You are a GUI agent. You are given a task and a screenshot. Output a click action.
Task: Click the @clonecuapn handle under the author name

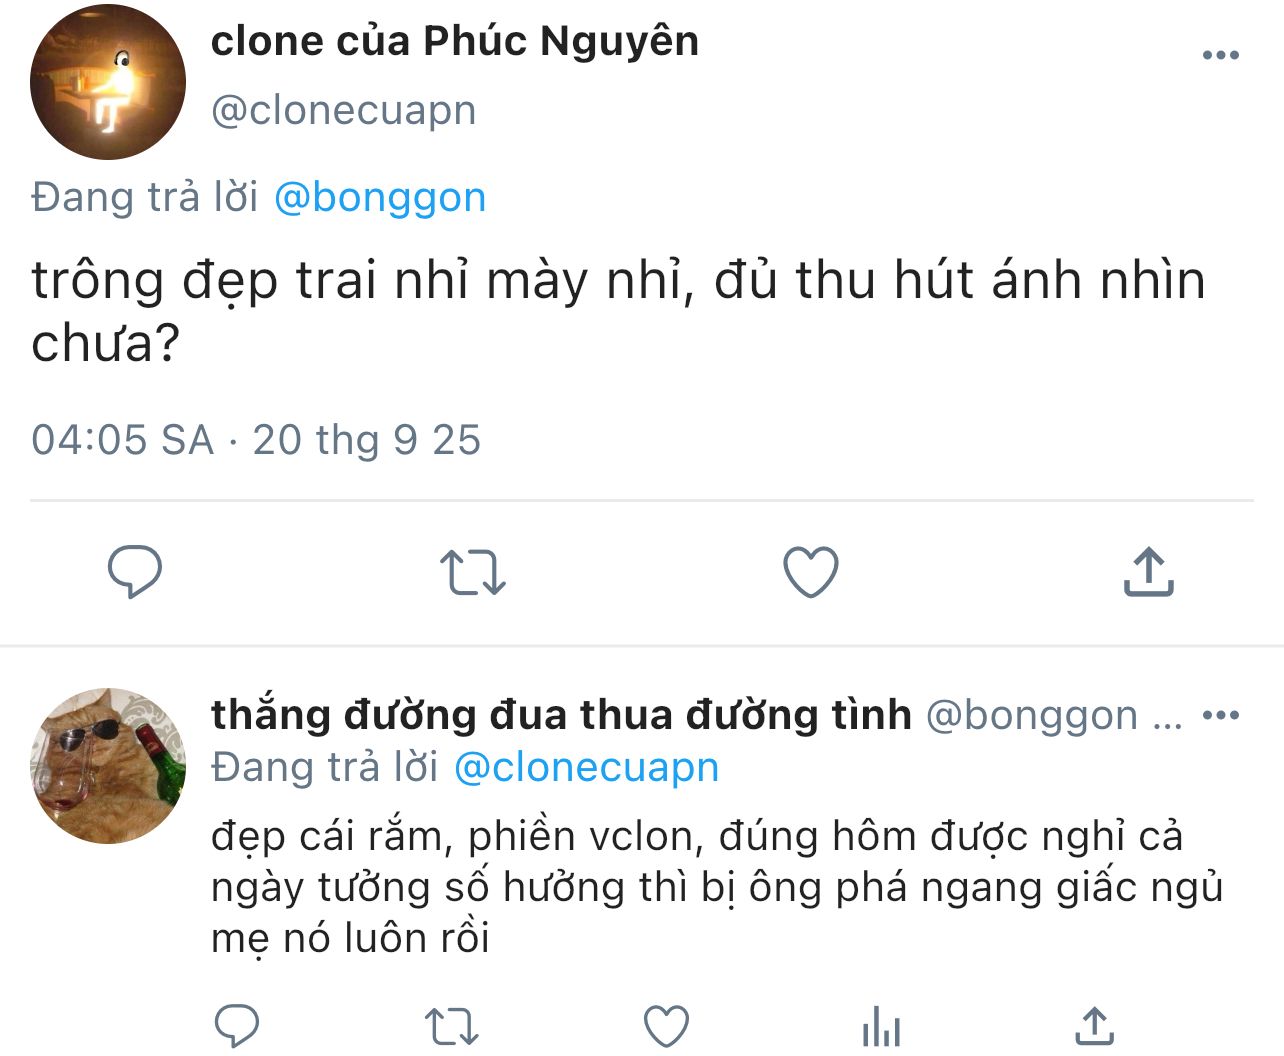pyautogui.click(x=343, y=110)
